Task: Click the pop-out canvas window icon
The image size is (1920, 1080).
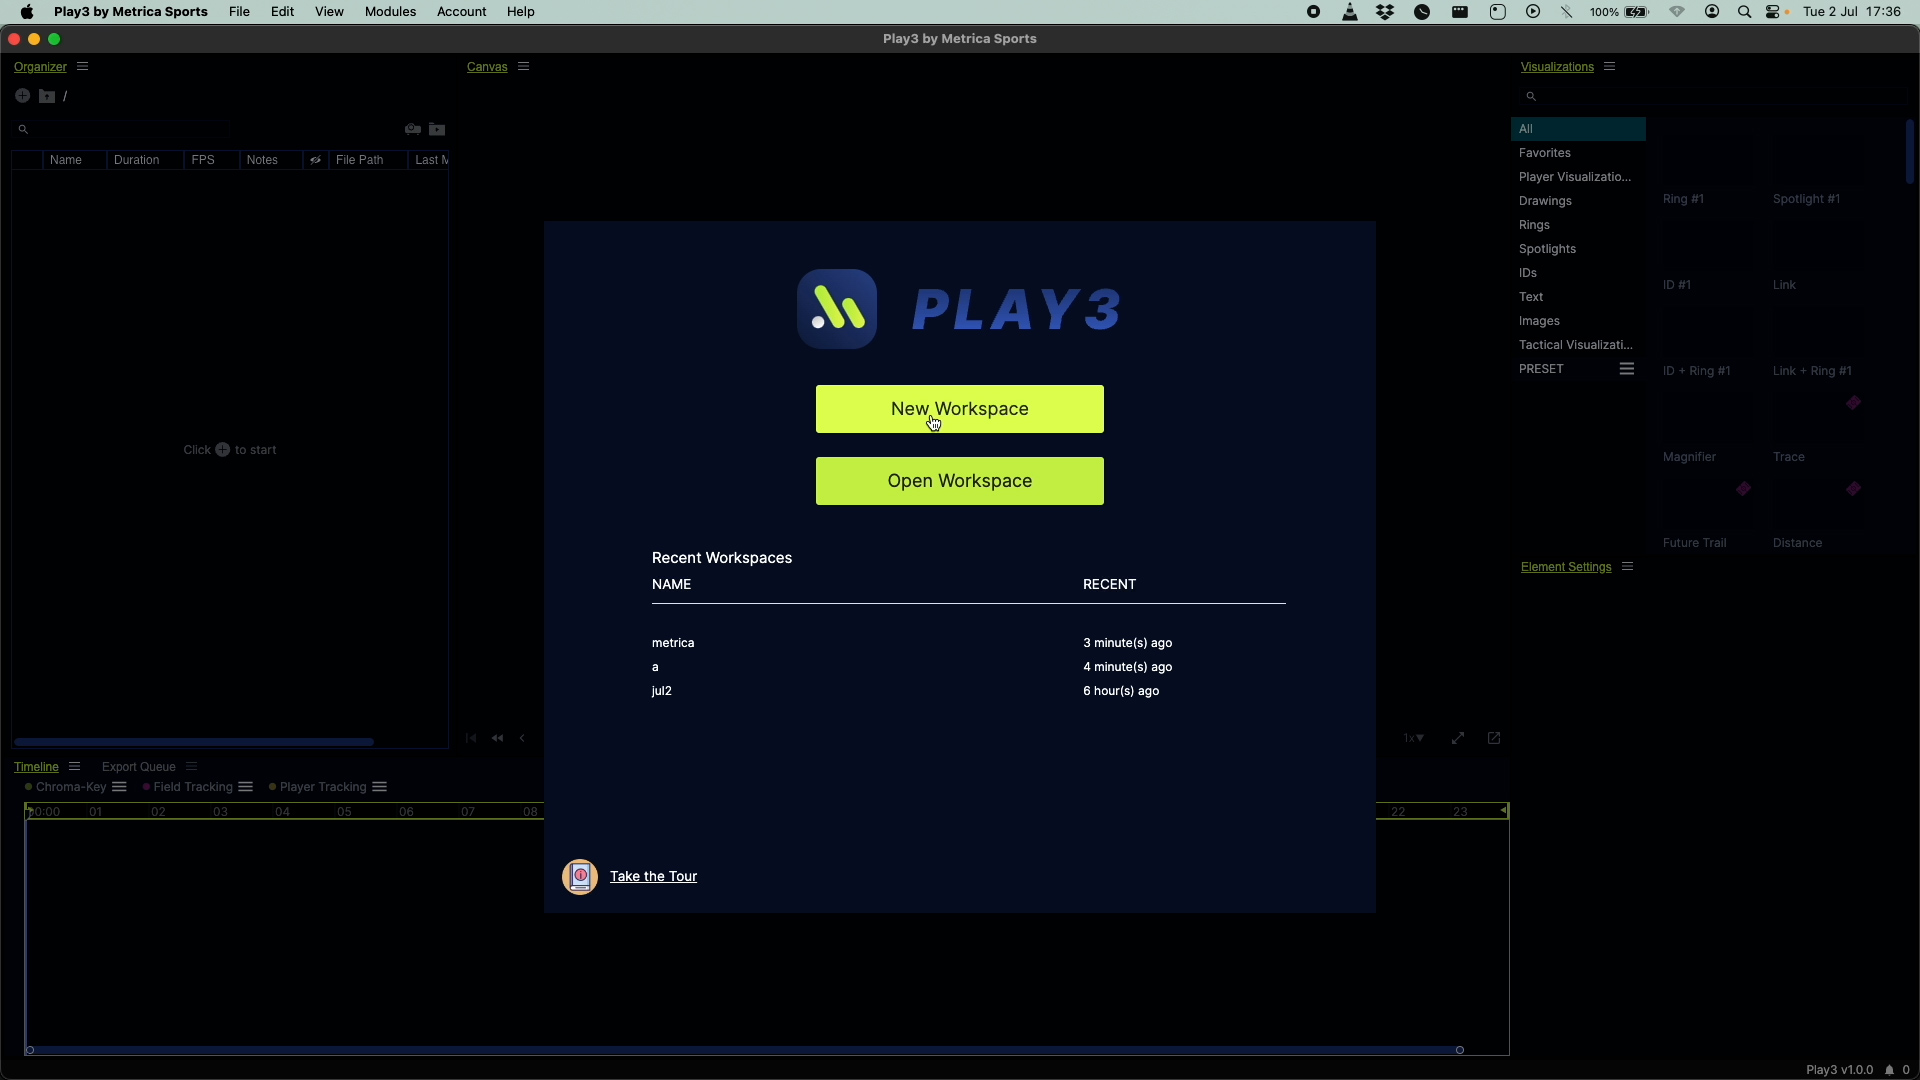Action: 1494,738
